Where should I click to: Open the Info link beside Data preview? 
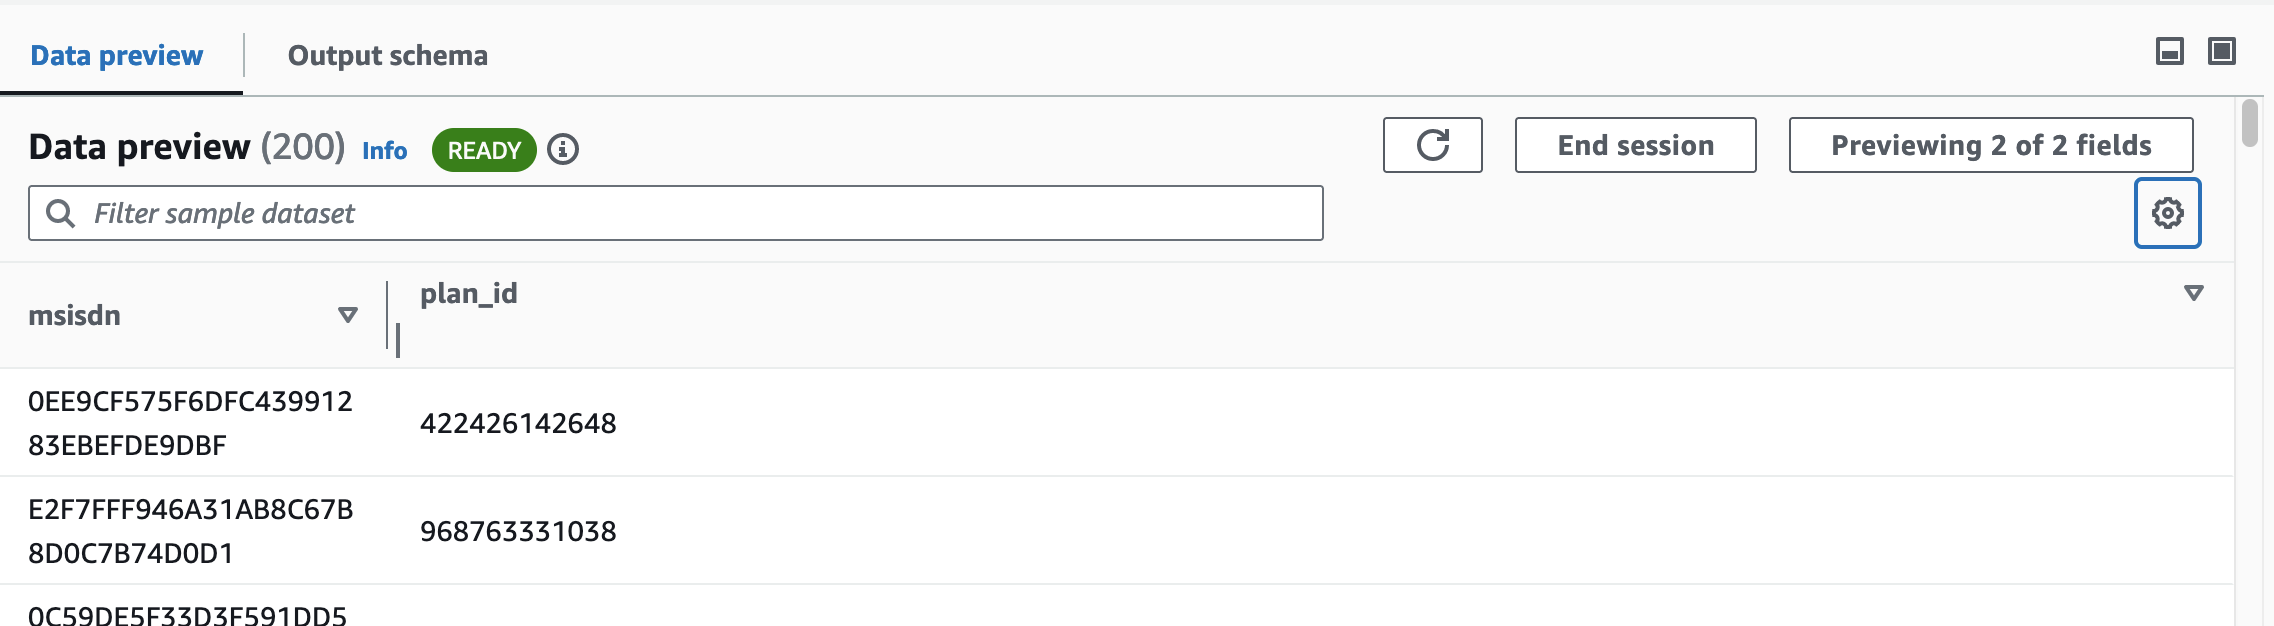click(x=384, y=151)
